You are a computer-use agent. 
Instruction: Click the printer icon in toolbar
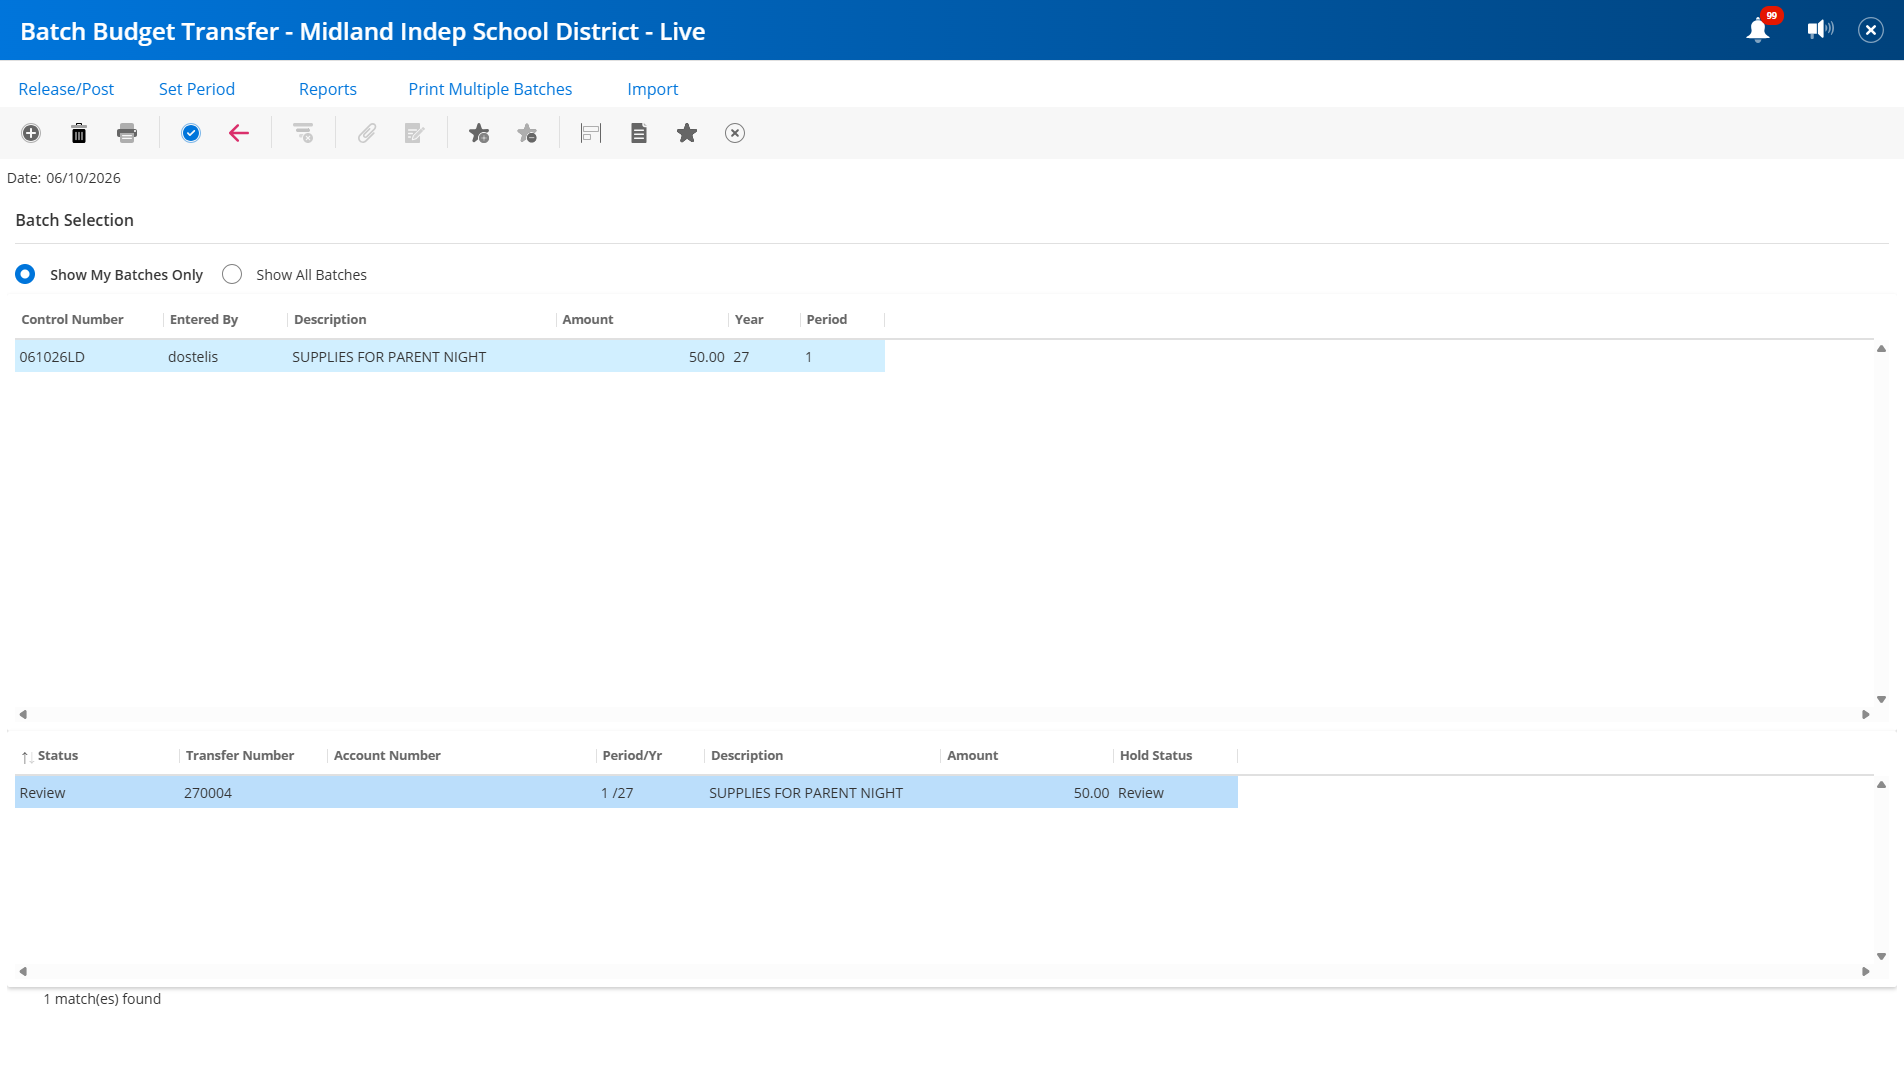(x=127, y=133)
